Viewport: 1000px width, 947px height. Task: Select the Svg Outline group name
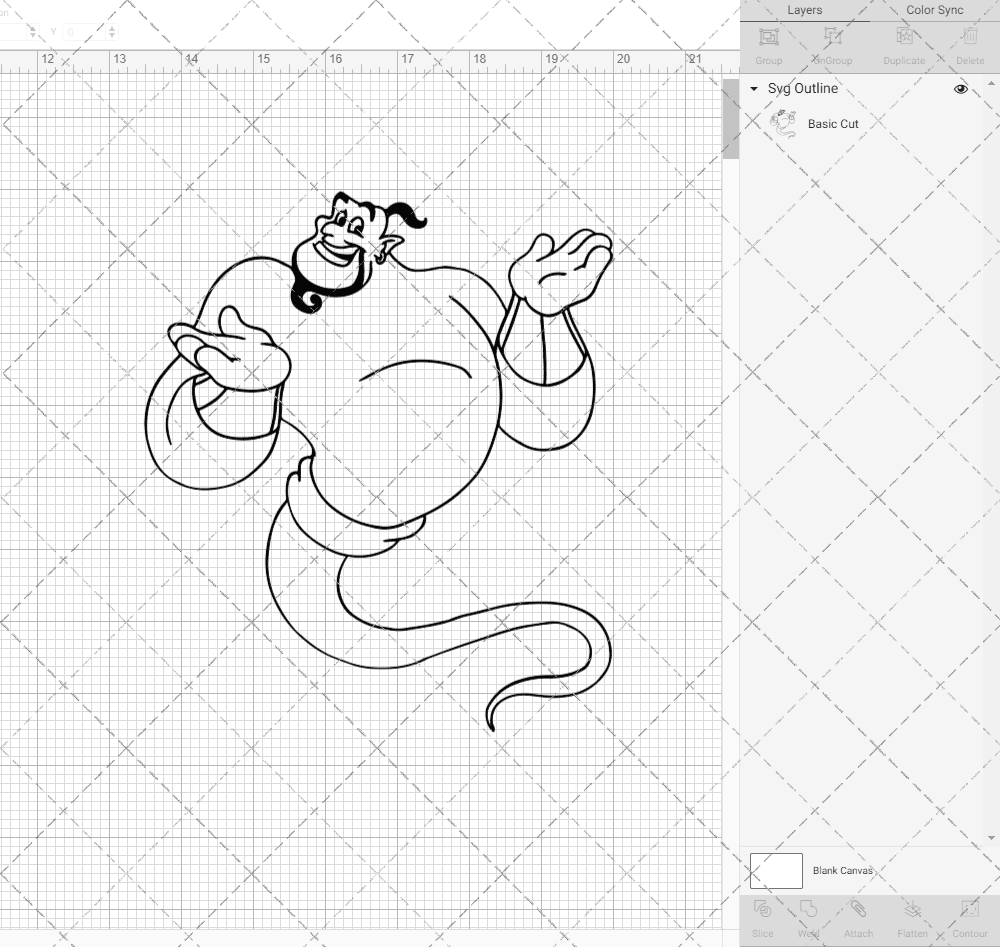(x=802, y=89)
